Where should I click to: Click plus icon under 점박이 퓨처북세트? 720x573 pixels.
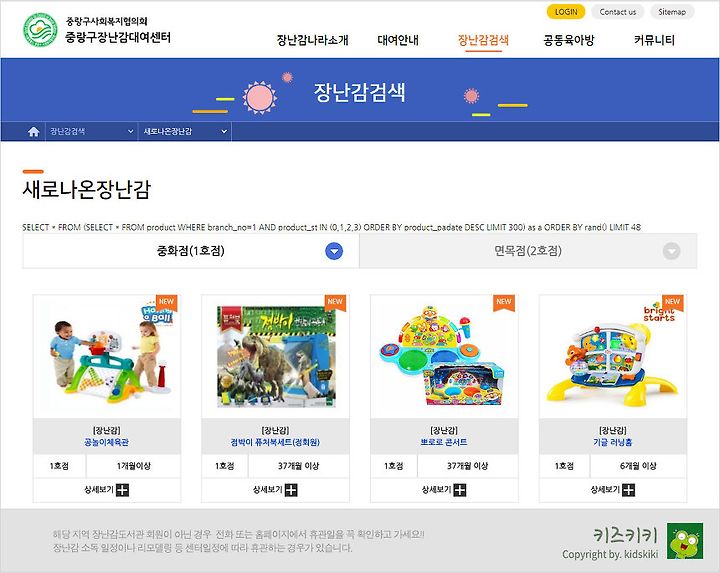tap(291, 490)
